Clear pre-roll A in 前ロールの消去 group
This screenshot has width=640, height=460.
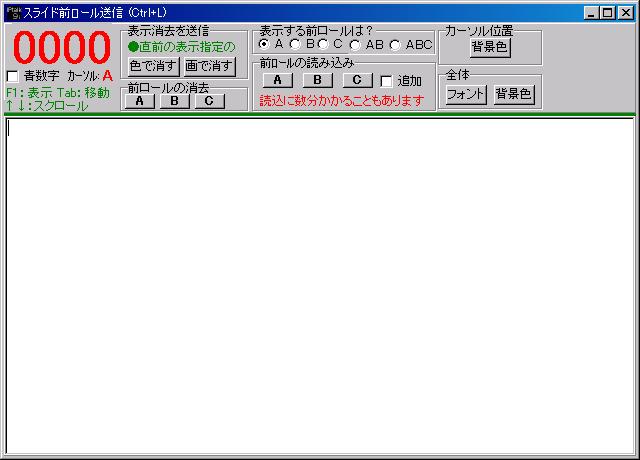(140, 101)
